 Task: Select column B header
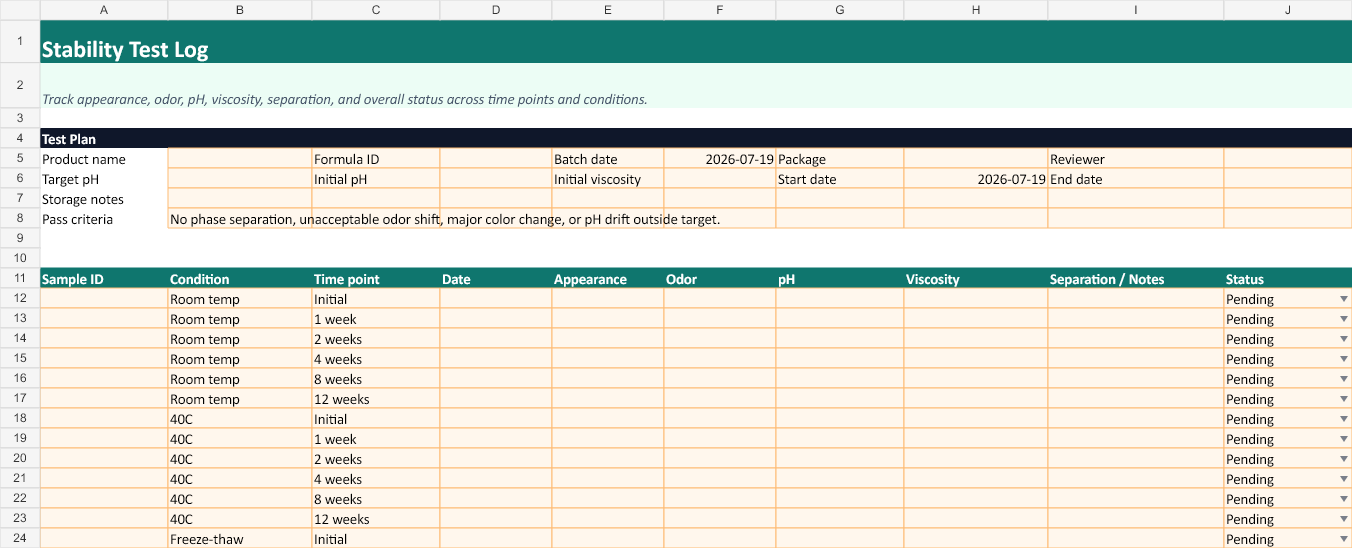point(240,10)
